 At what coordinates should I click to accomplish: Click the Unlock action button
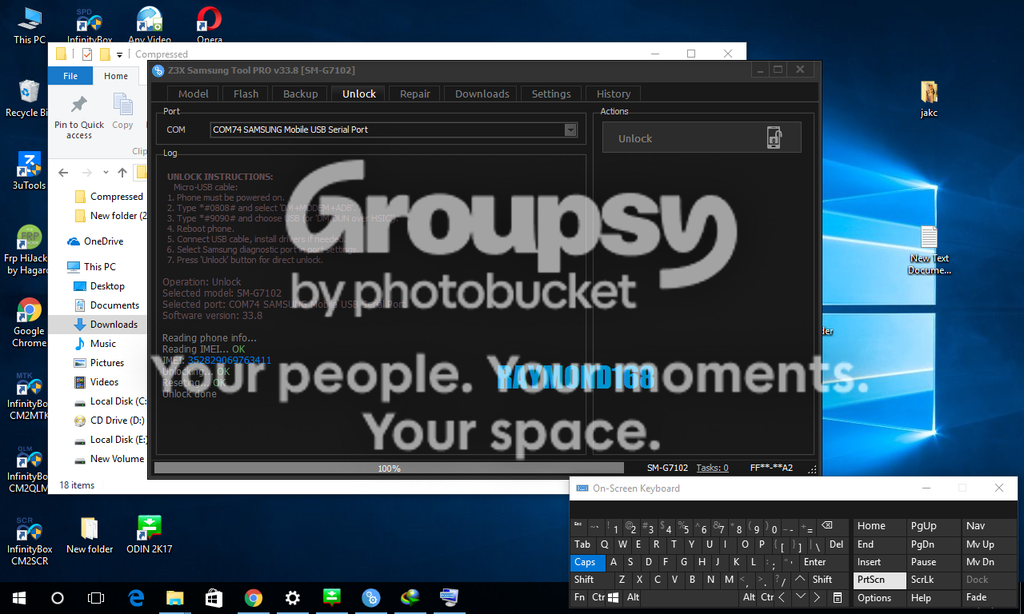click(x=701, y=138)
